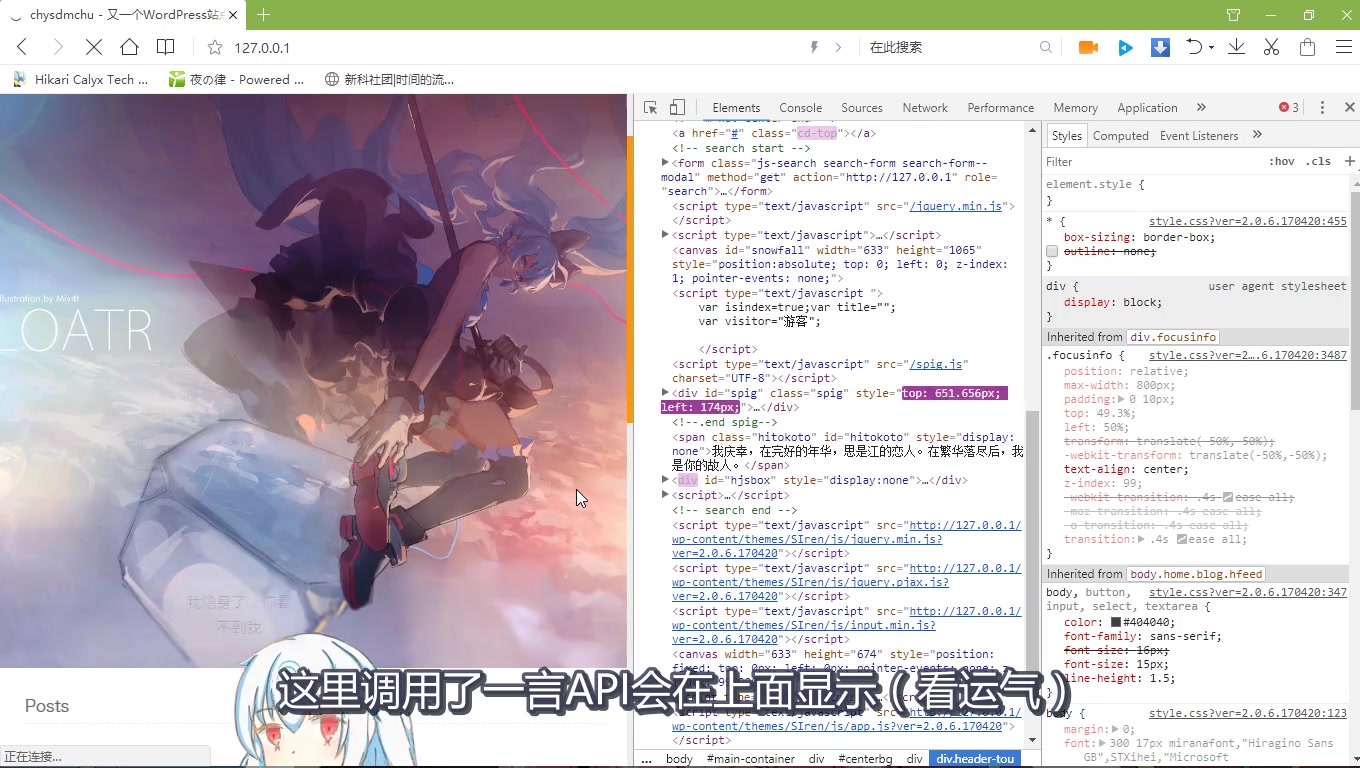
Task: Click the skin shirt icon in title bar
Action: (x=1234, y=15)
